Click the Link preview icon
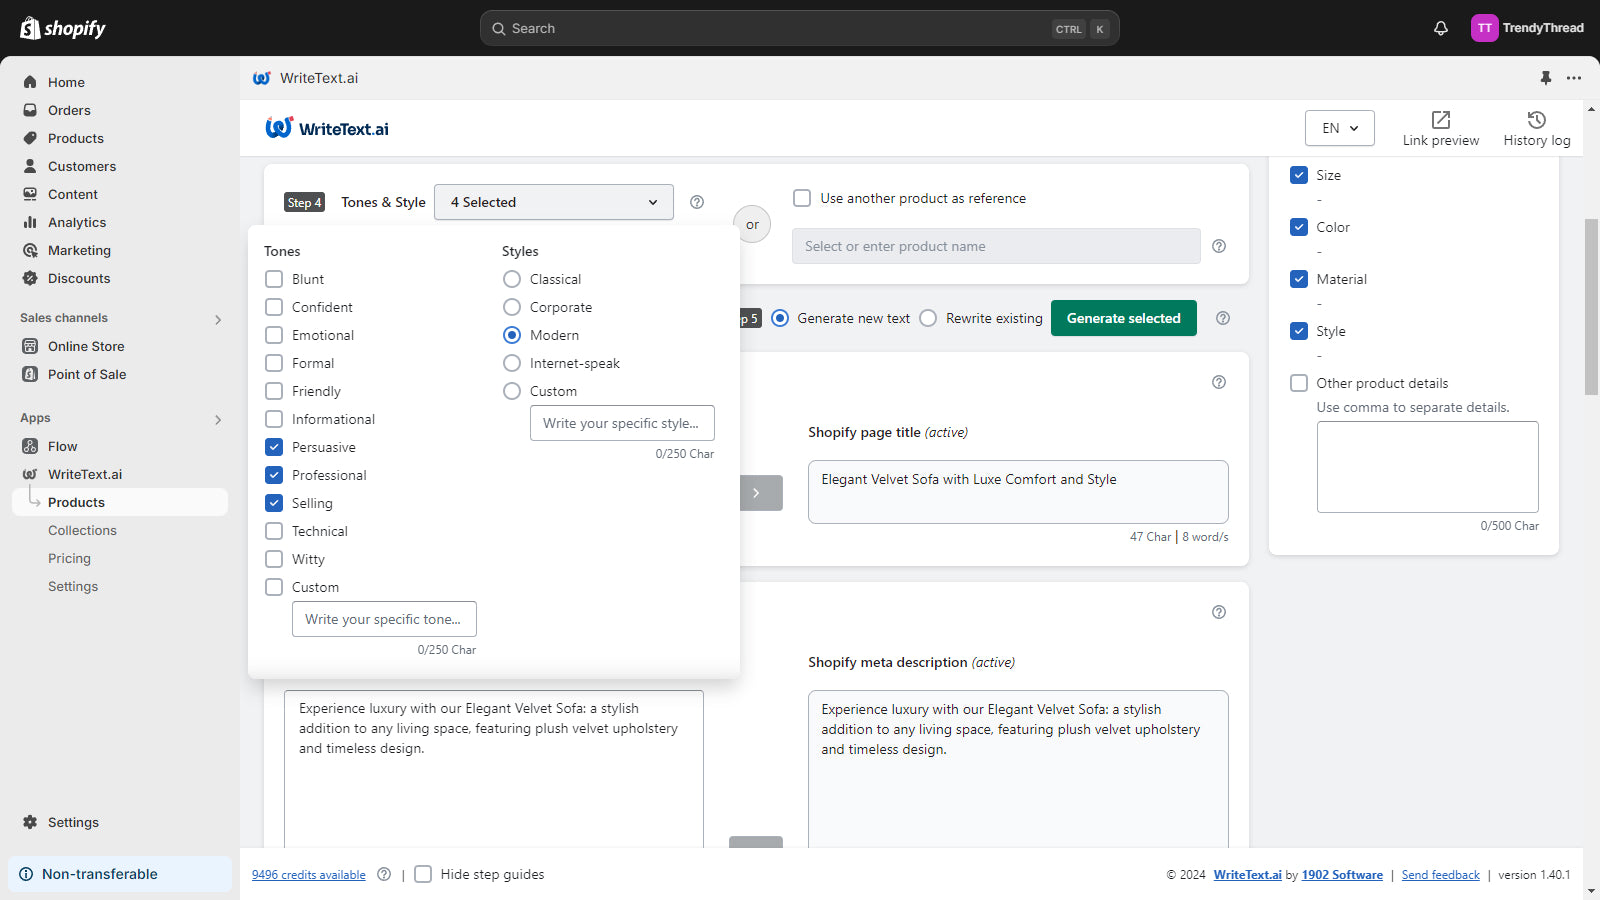The width and height of the screenshot is (1600, 900). (x=1441, y=119)
